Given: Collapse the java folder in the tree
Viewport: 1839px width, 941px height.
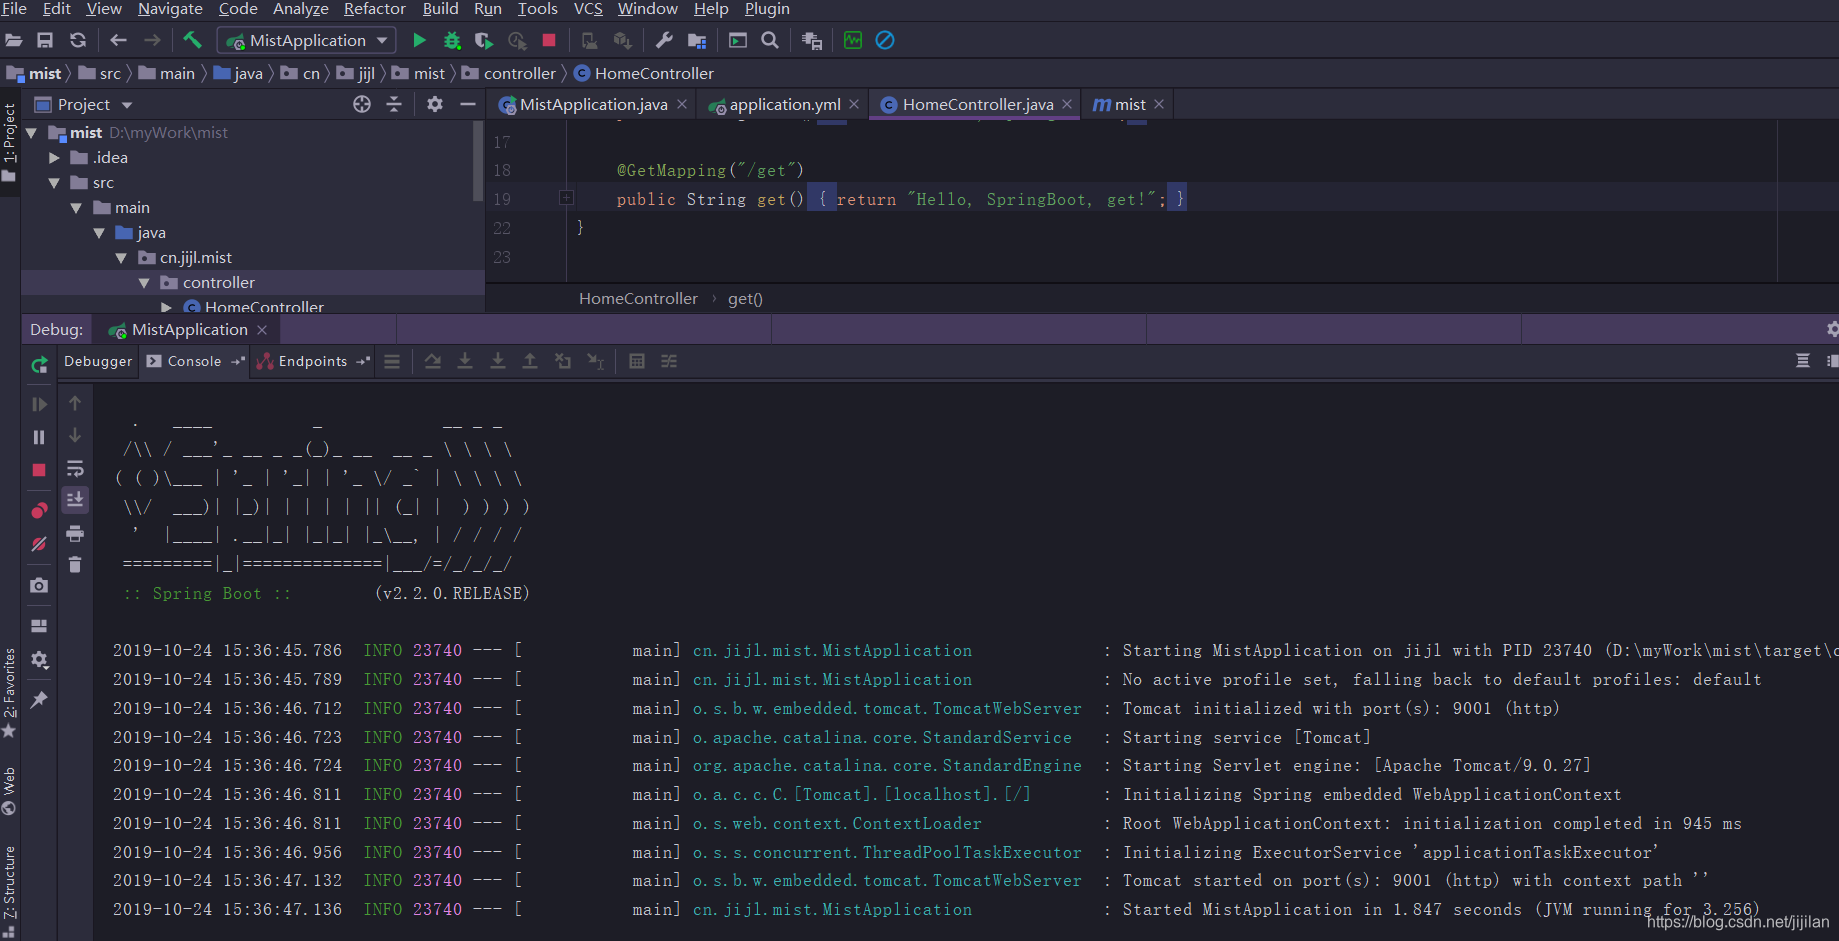Looking at the screenshot, I should (x=99, y=232).
